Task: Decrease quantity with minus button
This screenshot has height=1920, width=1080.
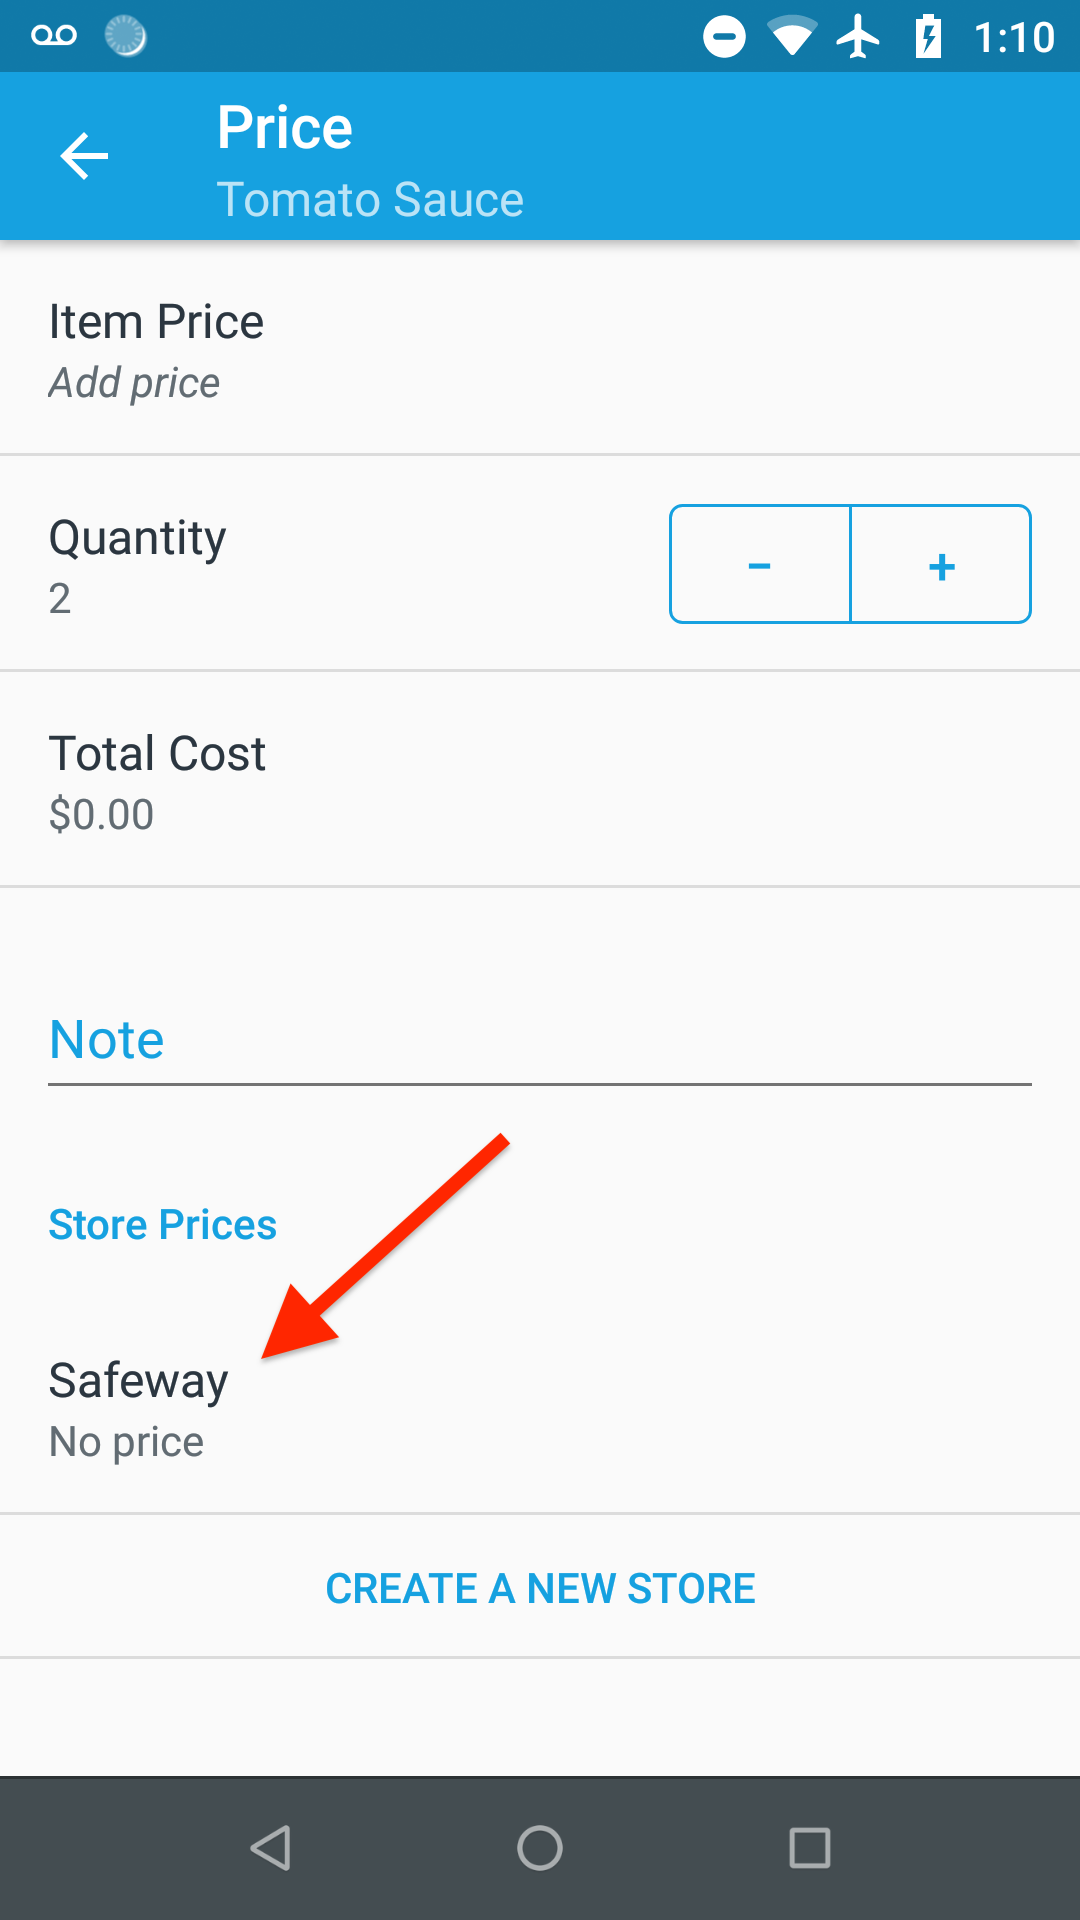Action: 760,565
